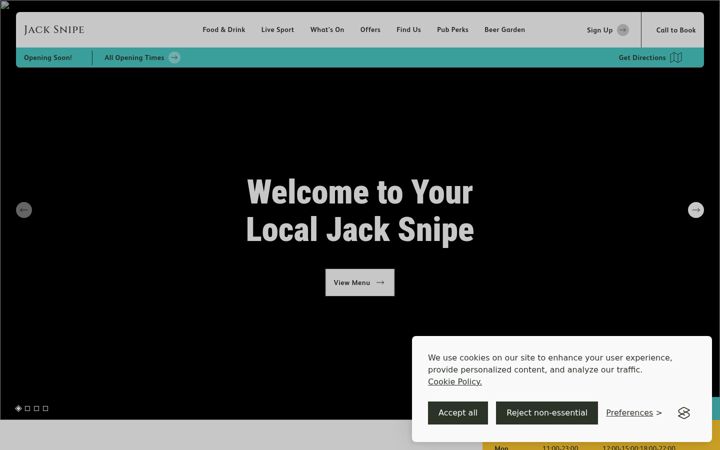Click the arrow icon beside All Opening Times
Screen dimensions: 720x450
(x=174, y=58)
